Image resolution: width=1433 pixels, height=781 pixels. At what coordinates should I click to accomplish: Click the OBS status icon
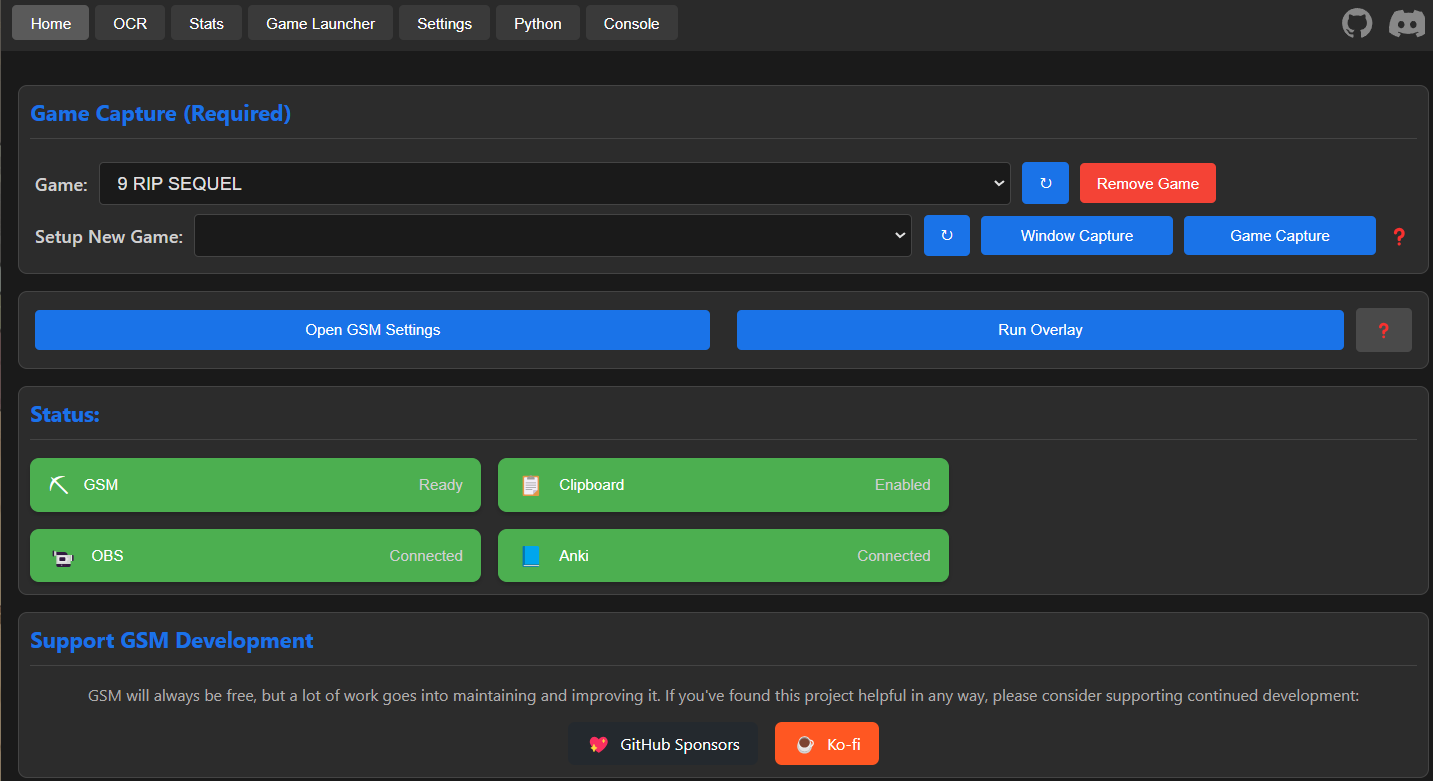[63, 556]
